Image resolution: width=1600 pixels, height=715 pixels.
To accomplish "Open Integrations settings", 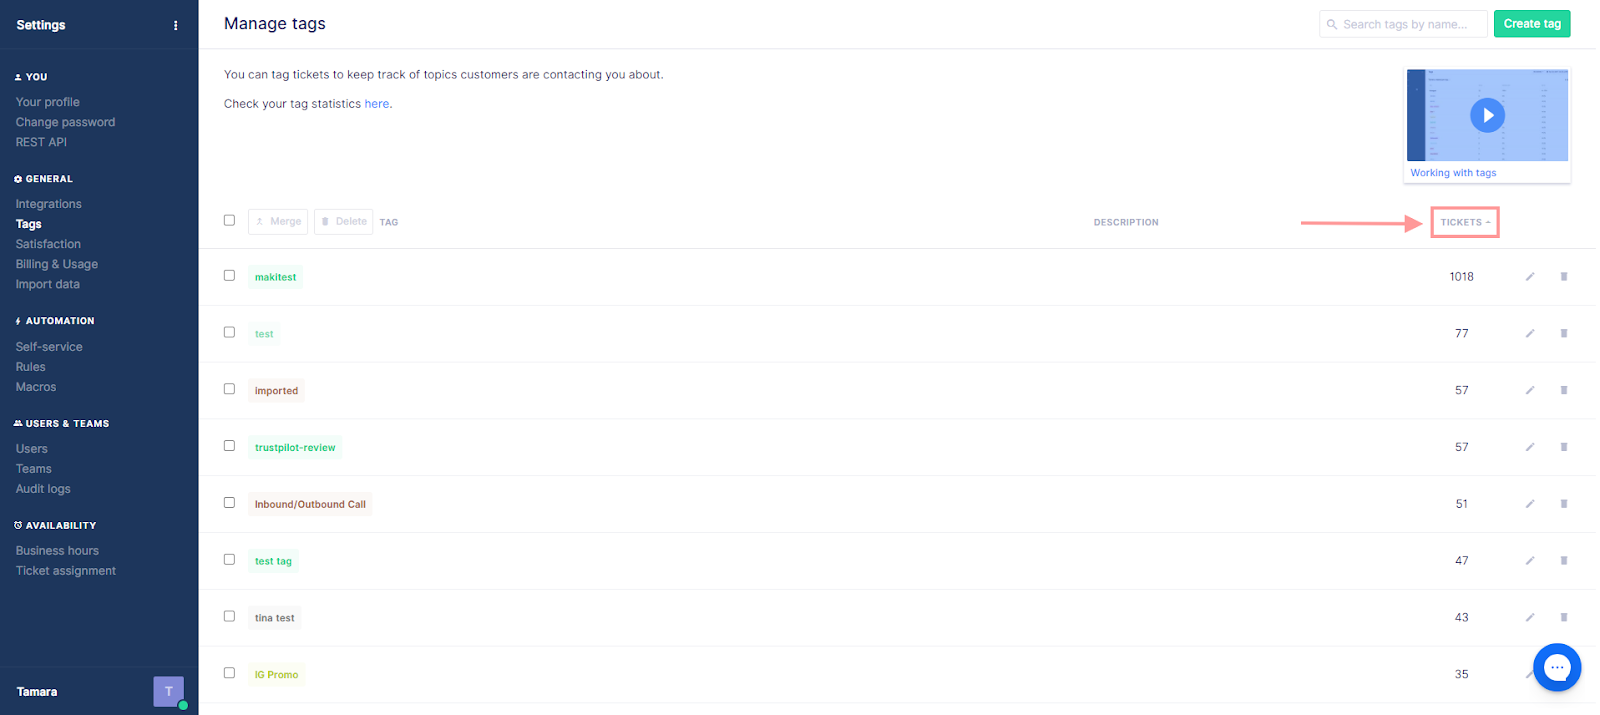I will pyautogui.click(x=49, y=204).
